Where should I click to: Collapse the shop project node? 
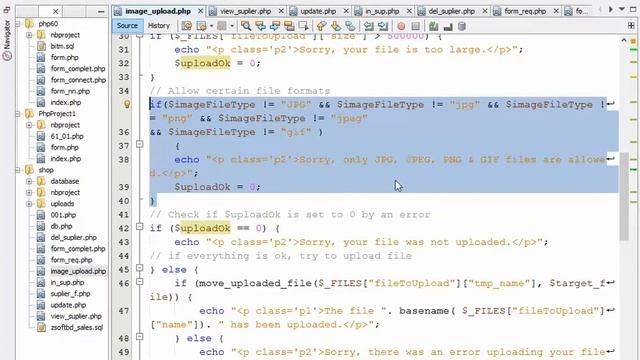click(x=18, y=170)
